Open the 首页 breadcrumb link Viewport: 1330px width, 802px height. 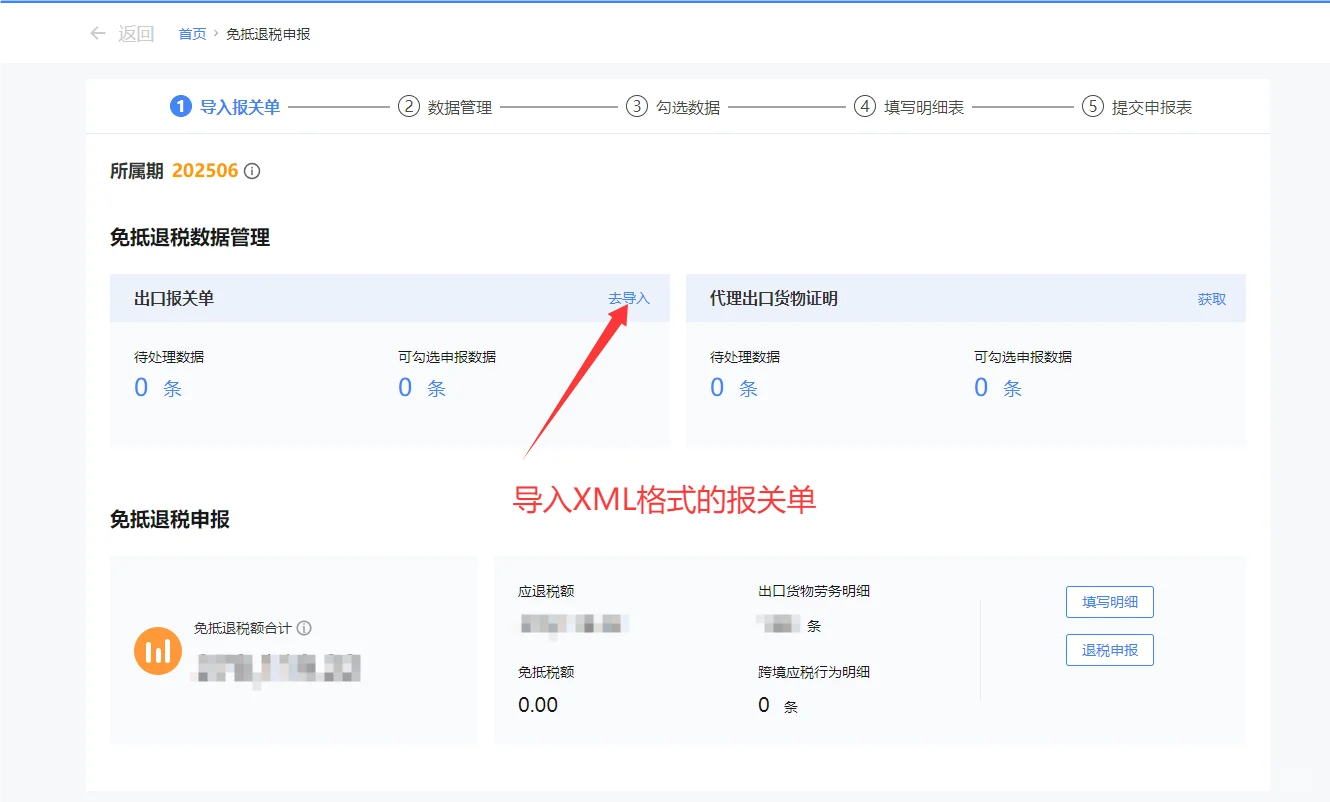[x=191, y=33]
